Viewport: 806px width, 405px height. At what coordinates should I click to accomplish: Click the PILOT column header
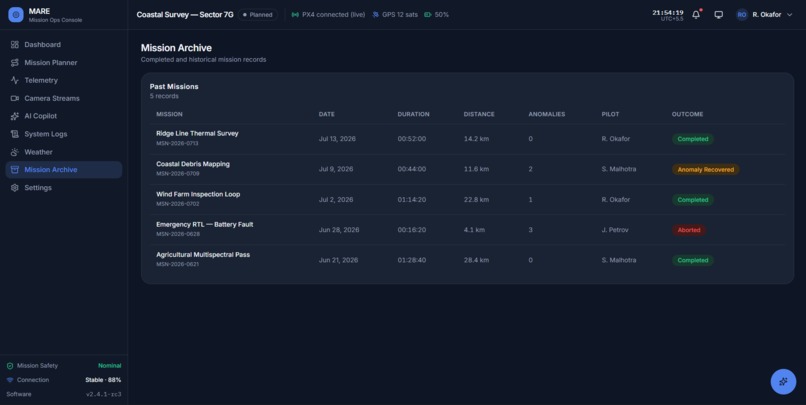click(x=610, y=114)
